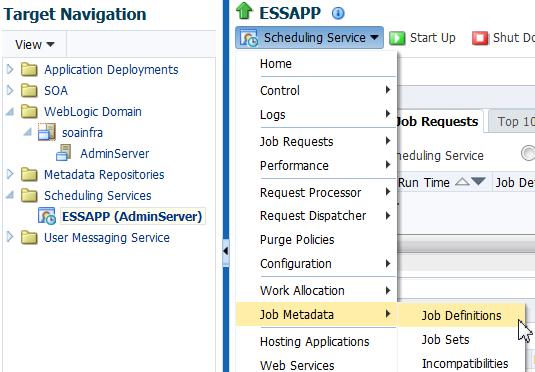Click the Run Time column header
This screenshot has height=372, width=535.
click(x=424, y=183)
